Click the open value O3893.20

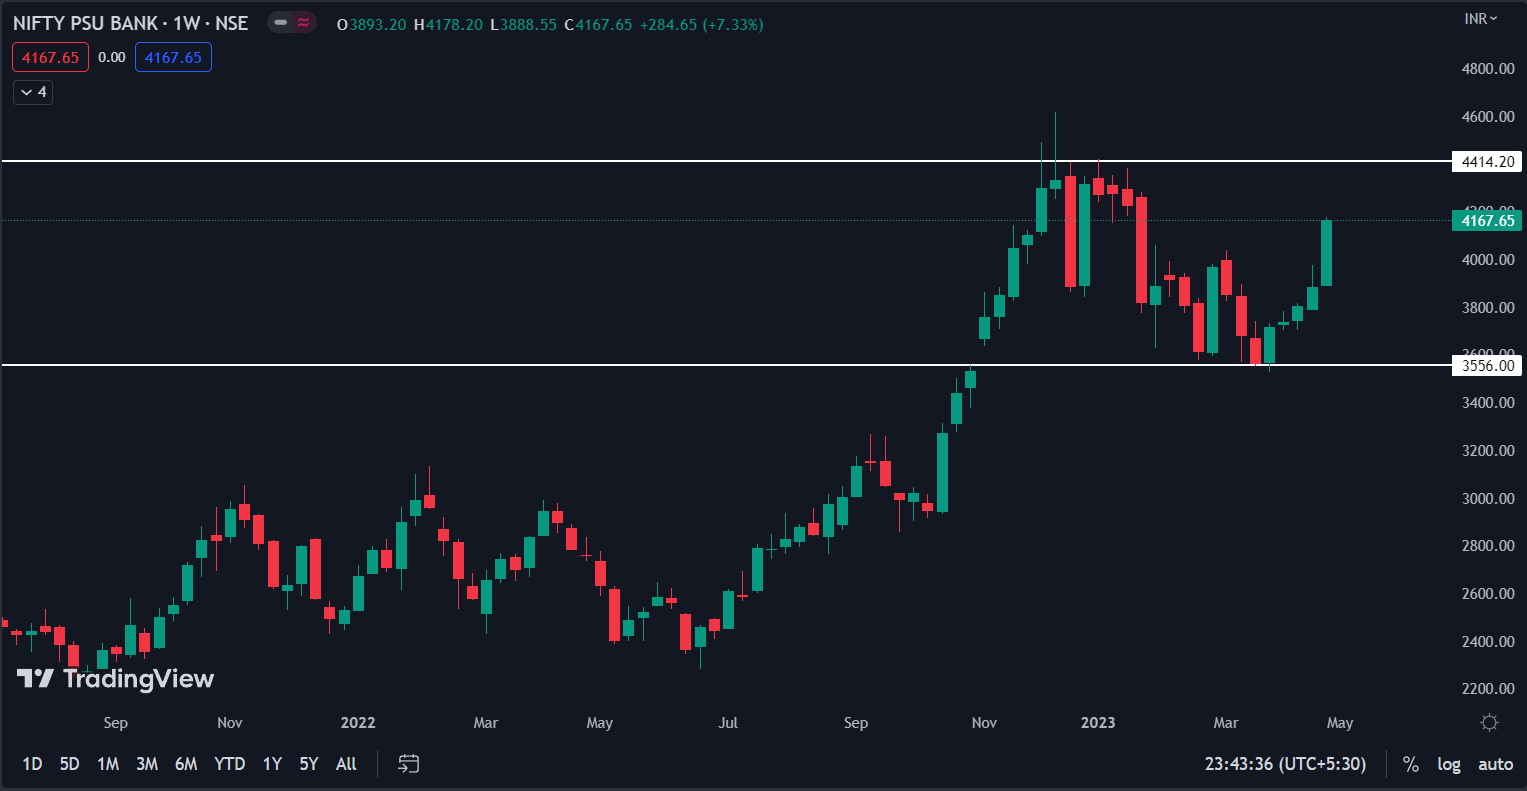372,24
